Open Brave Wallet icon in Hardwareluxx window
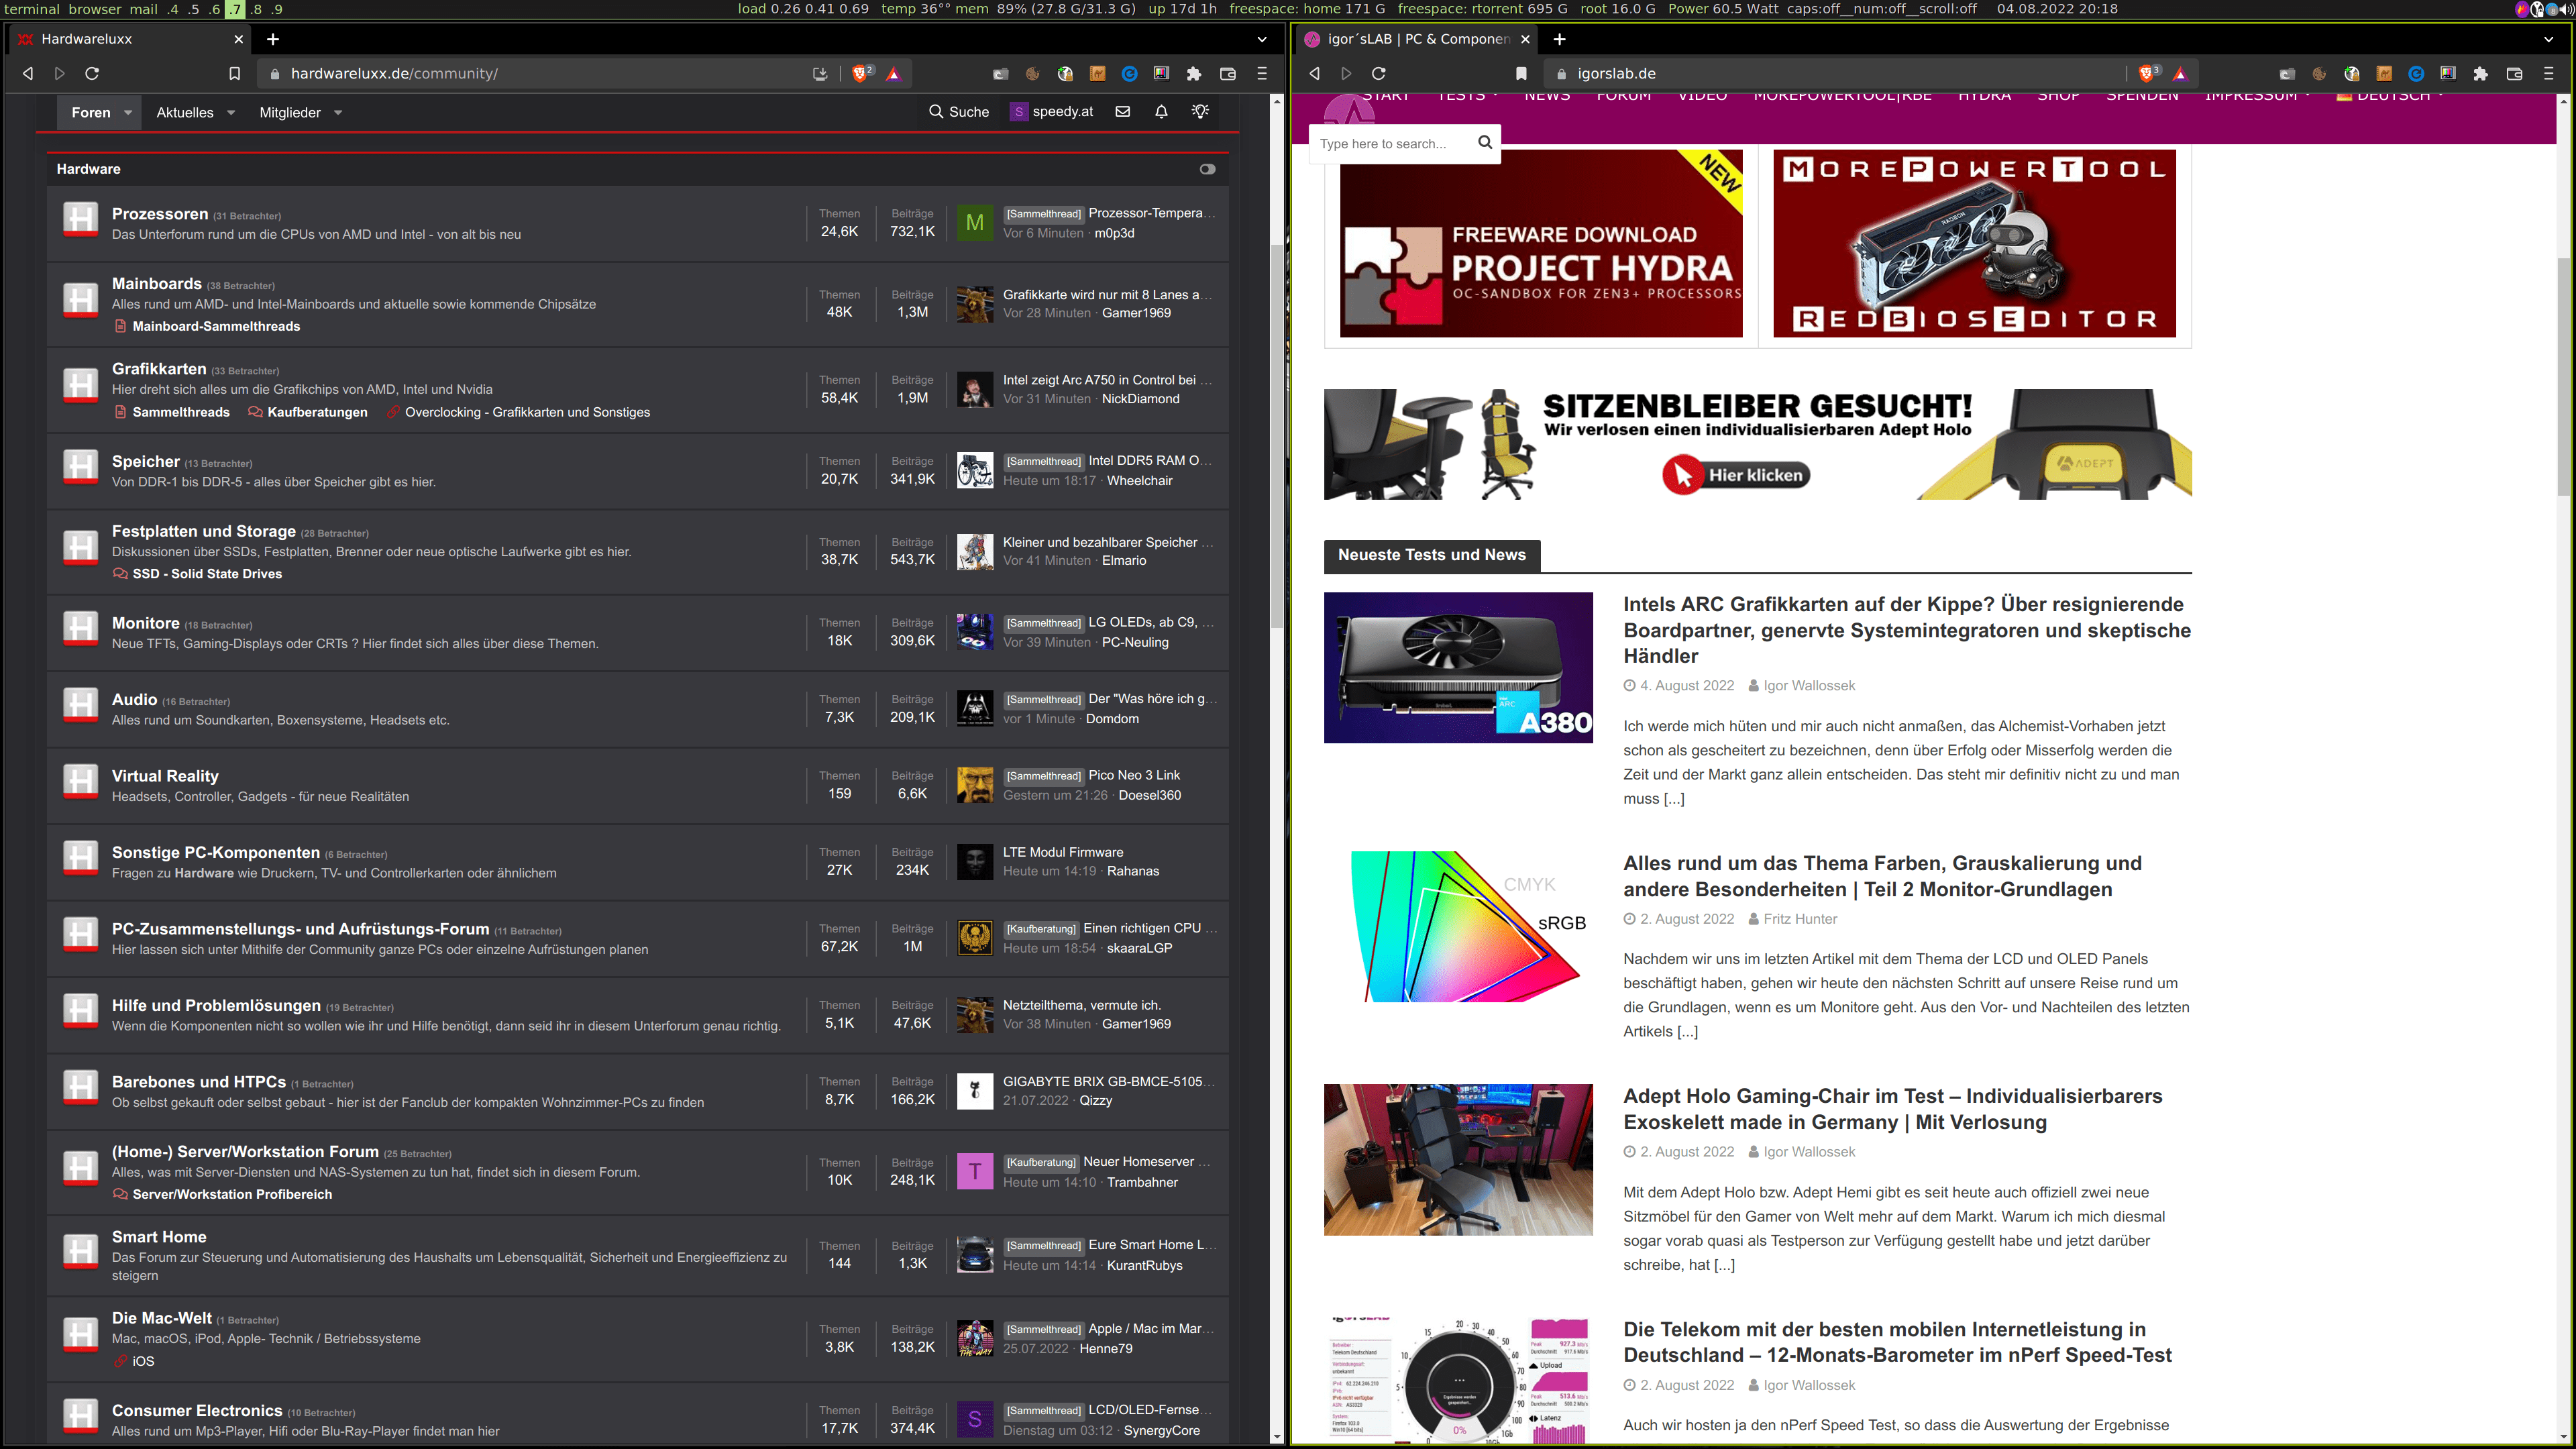Viewport: 2576px width, 1449px height. point(1228,73)
